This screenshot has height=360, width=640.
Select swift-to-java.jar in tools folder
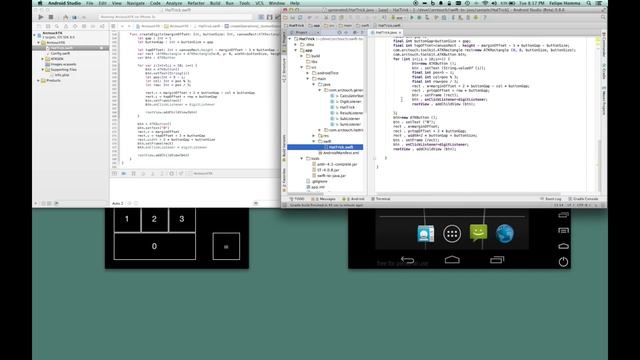329,176
